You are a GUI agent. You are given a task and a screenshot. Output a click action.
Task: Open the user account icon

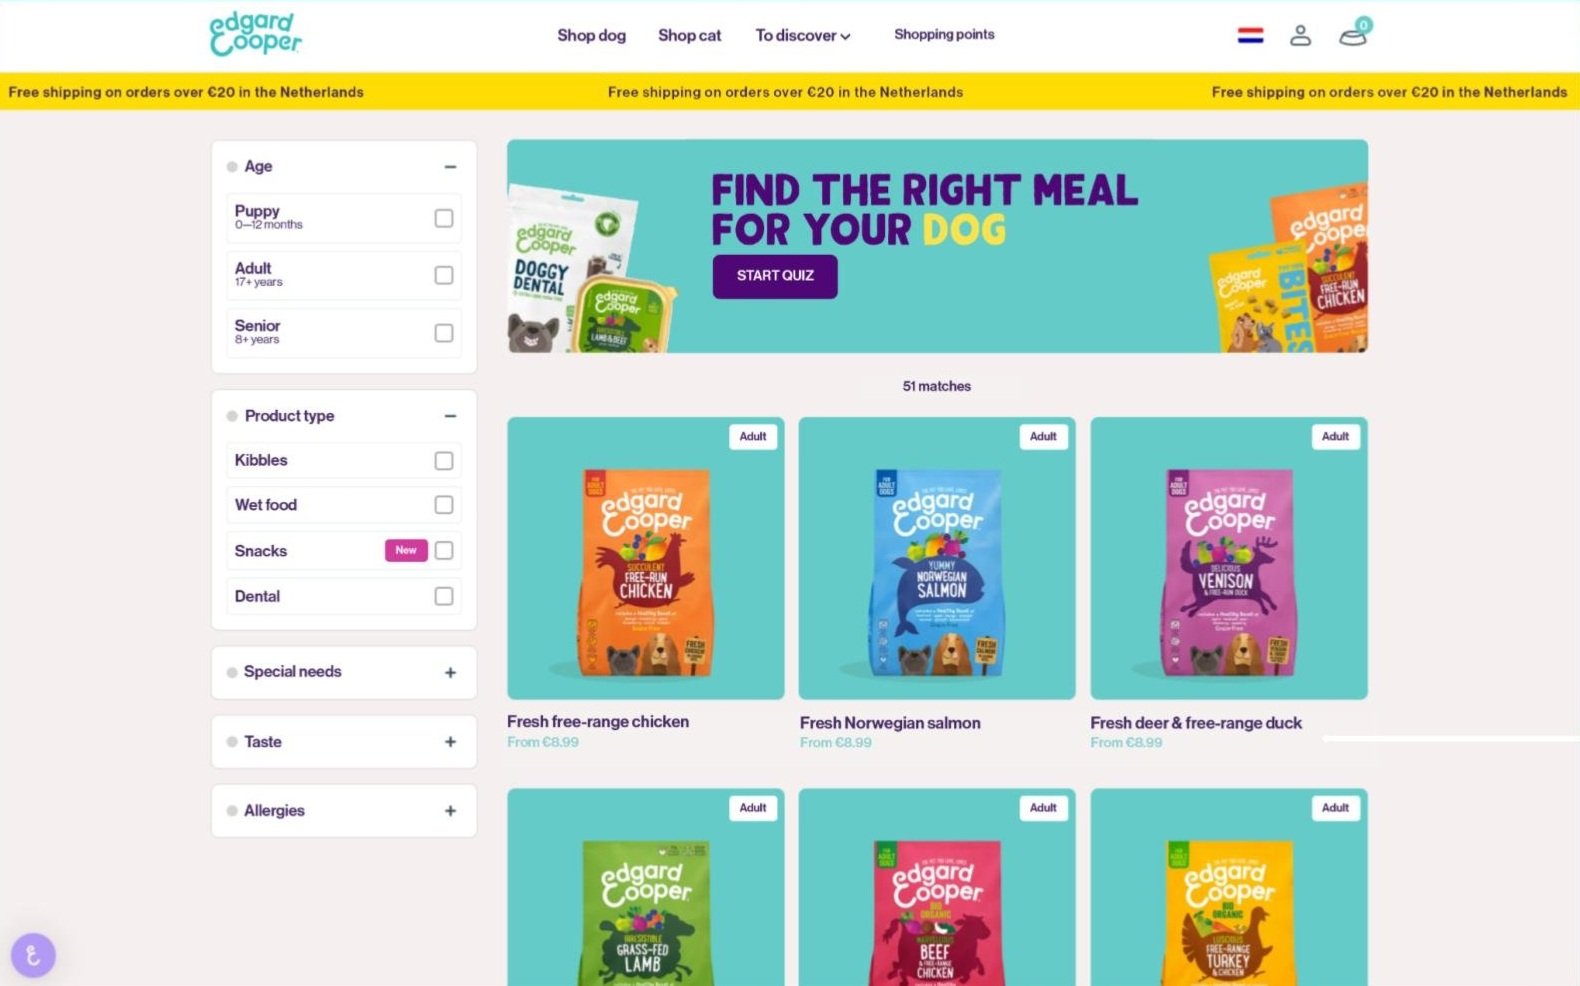1300,35
